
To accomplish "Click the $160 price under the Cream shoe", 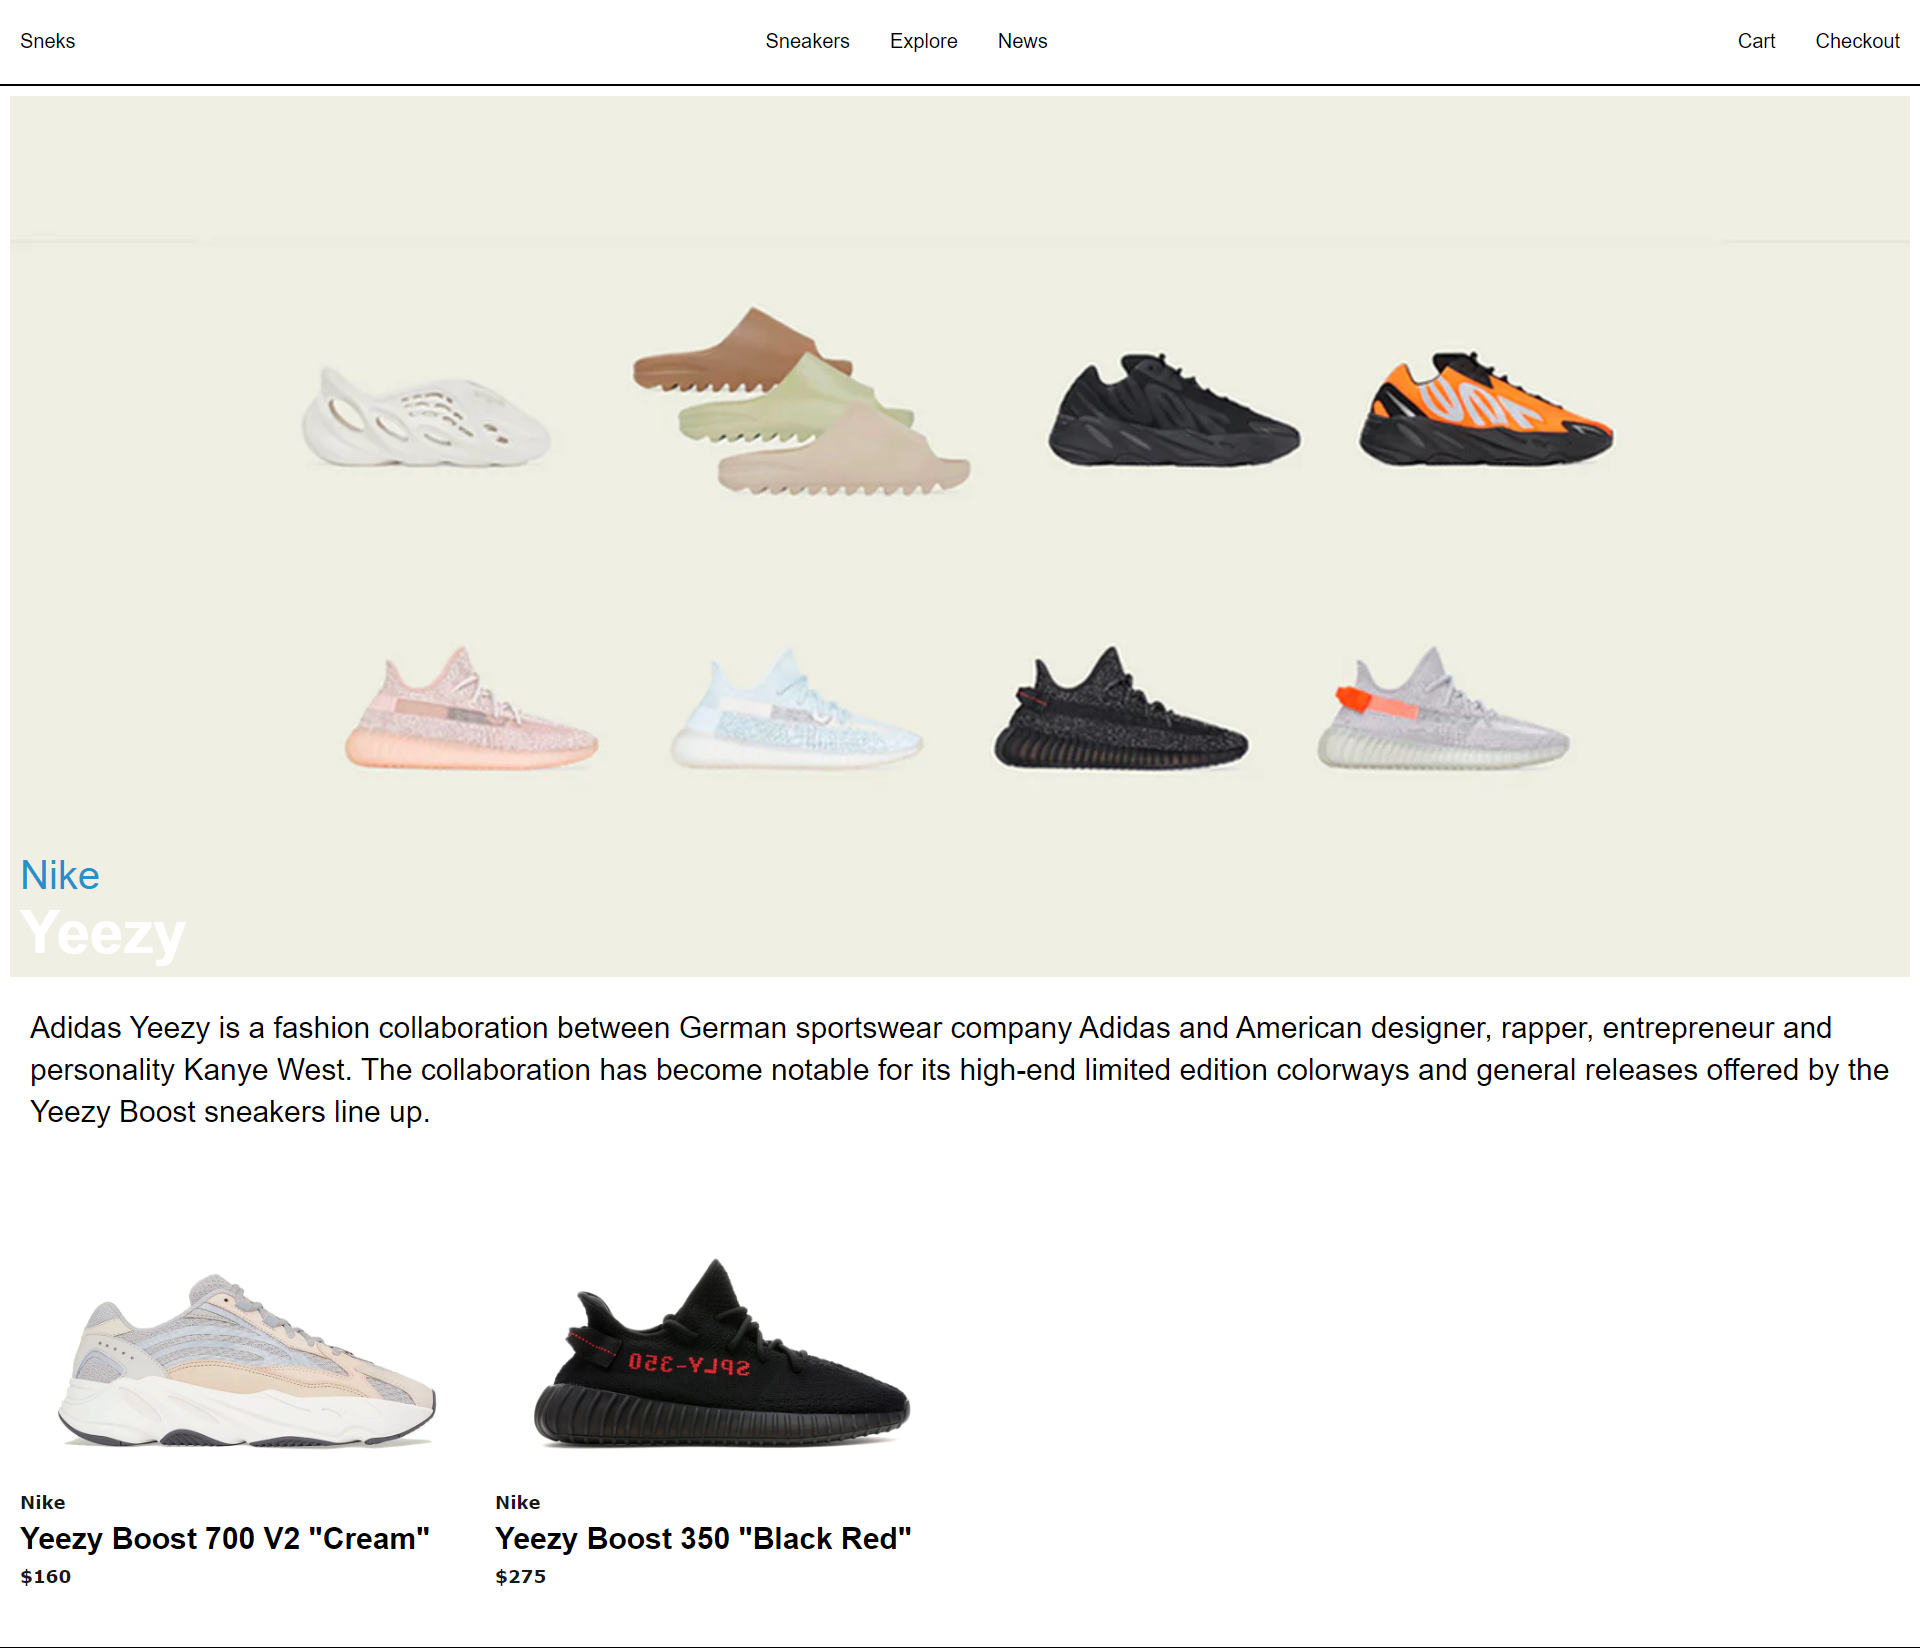I will (x=46, y=1576).
